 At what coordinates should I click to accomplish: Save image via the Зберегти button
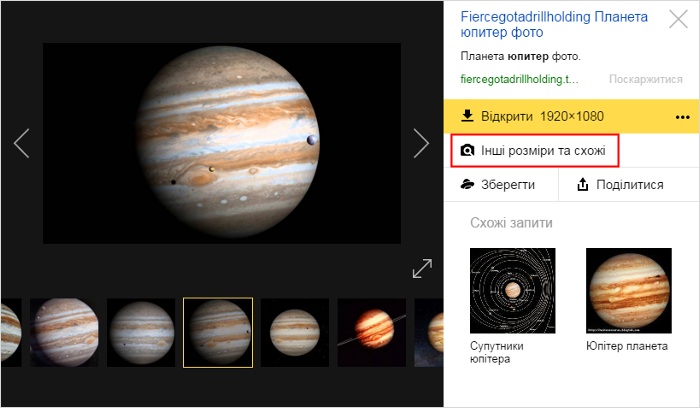tap(501, 184)
